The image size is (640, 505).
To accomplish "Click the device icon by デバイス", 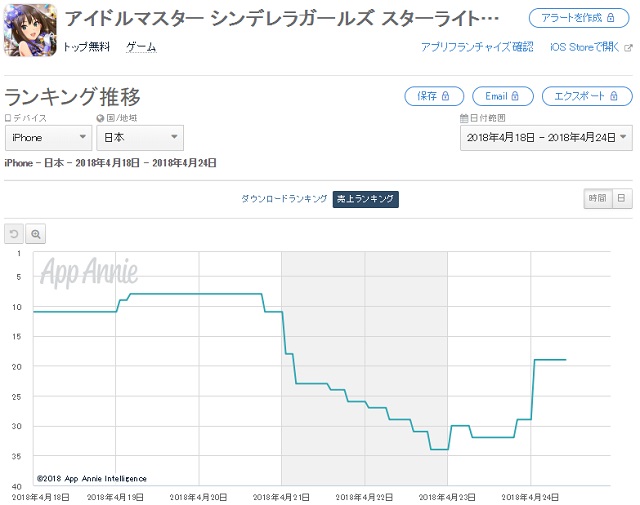I will 8,118.
